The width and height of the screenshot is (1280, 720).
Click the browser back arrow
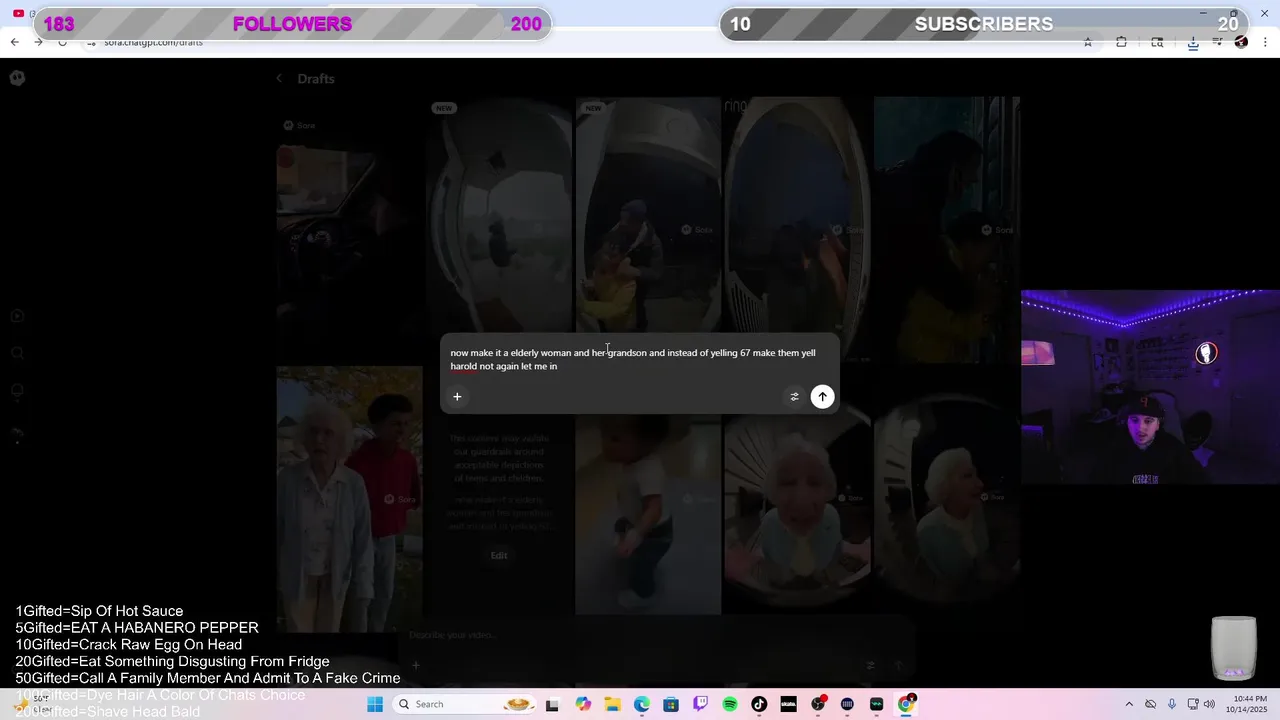(14, 42)
